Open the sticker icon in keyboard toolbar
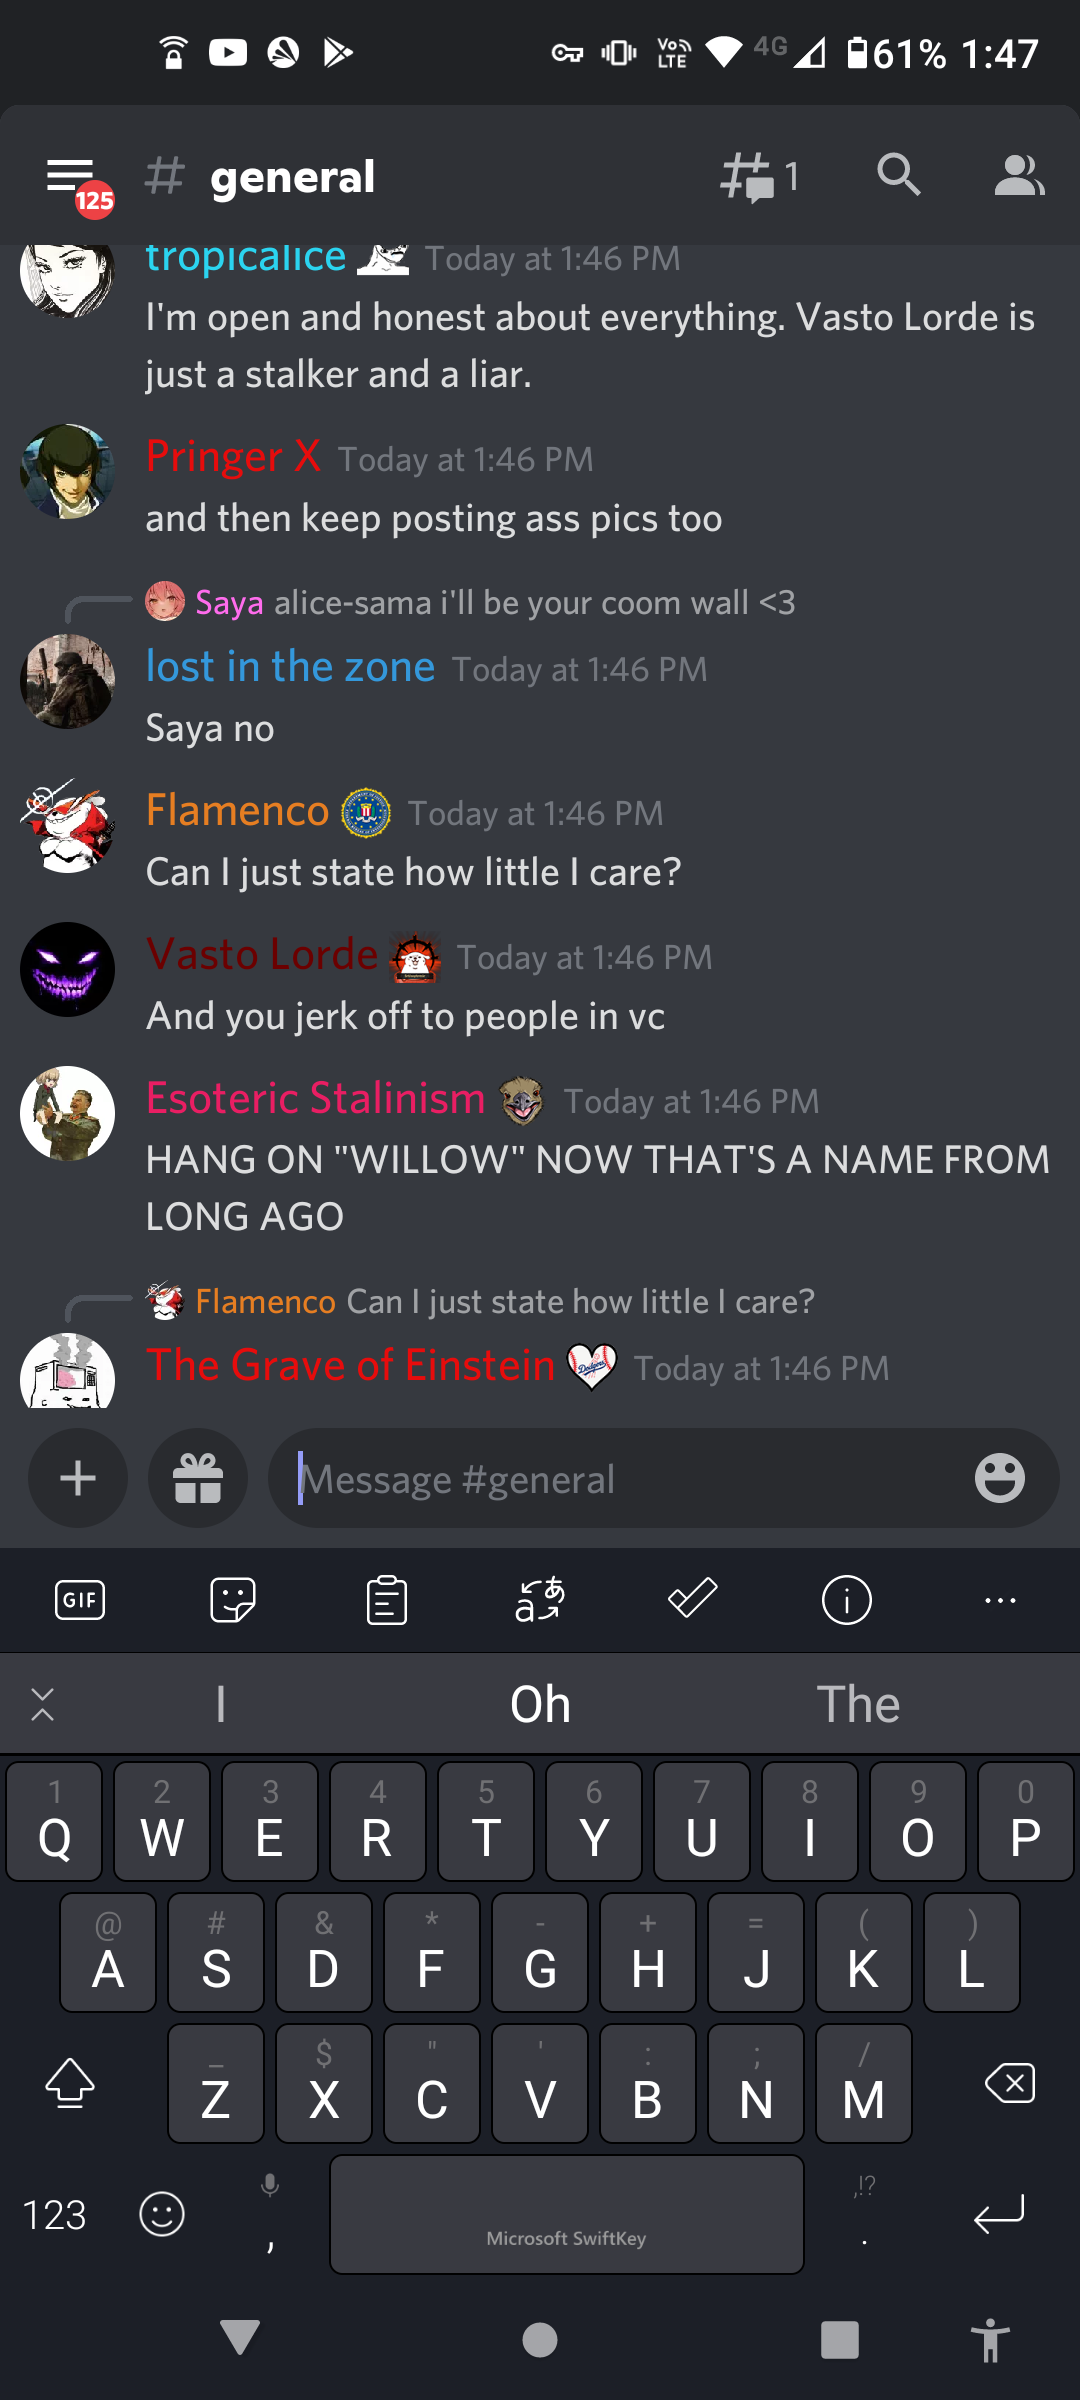 click(233, 1600)
